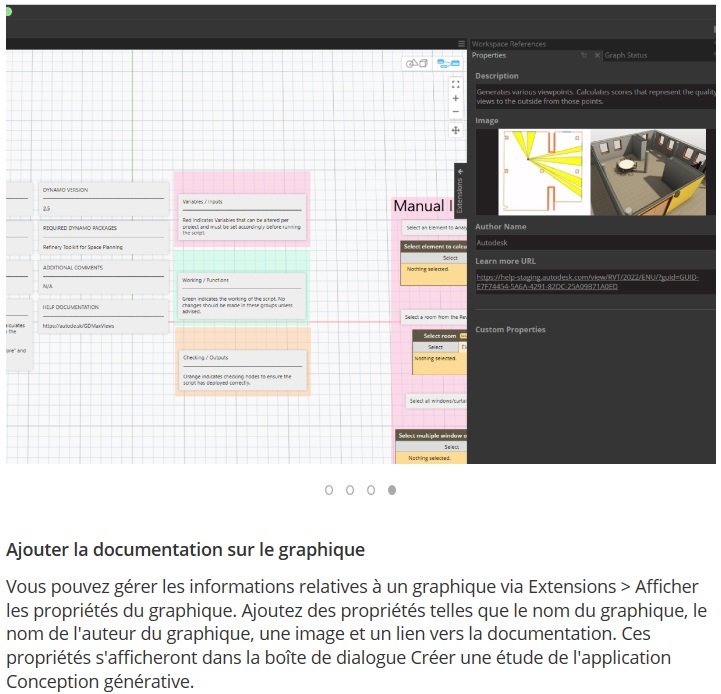
Task: Switch to 3D background preview view
Action: tap(415, 64)
